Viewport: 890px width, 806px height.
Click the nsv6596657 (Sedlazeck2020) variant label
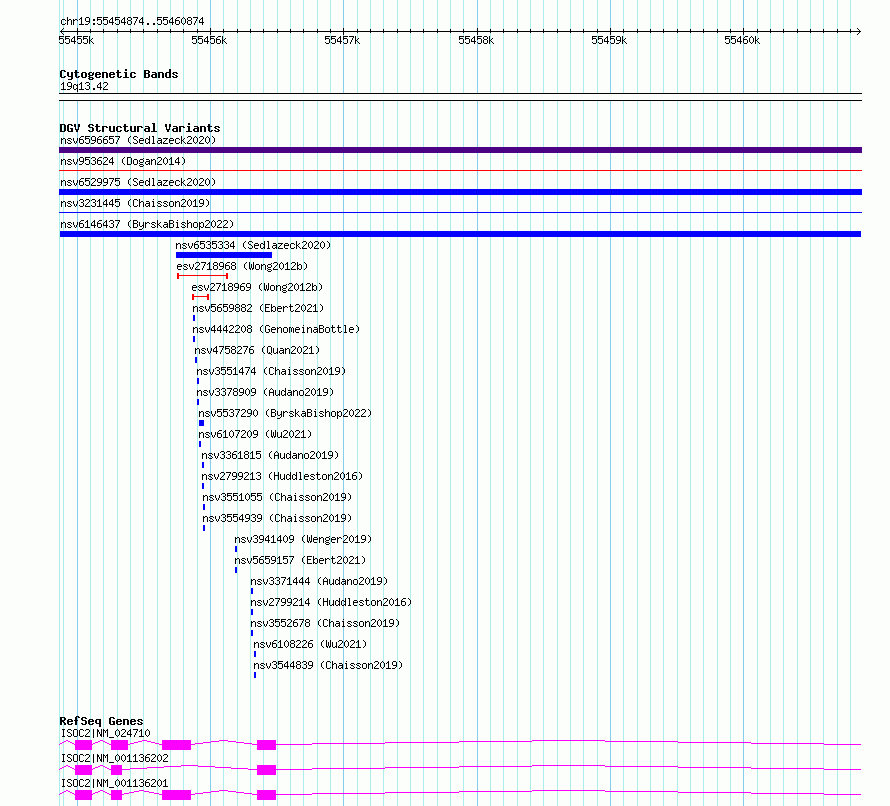[138, 140]
